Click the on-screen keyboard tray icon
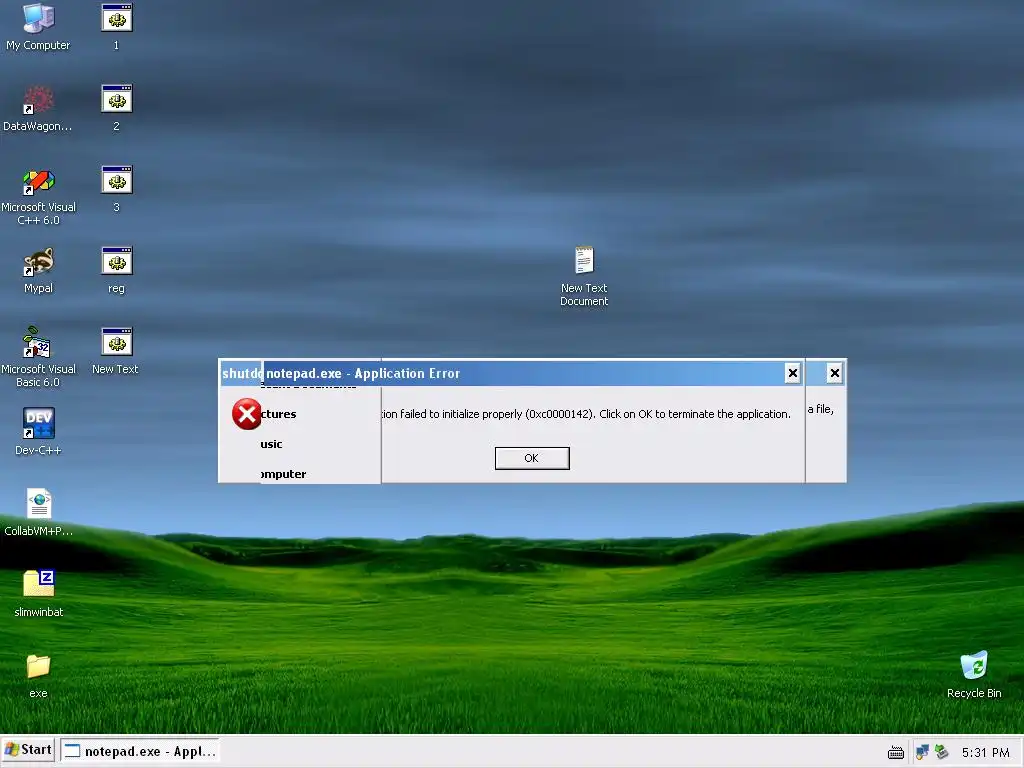1024x768 pixels. (x=896, y=753)
